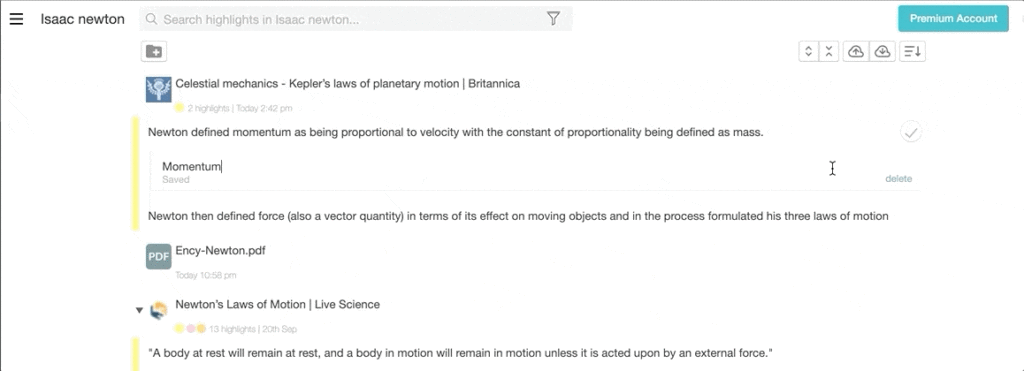Viewport: 1024px width, 371px height.
Task: Click the Premium Account button
Action: click(953, 18)
